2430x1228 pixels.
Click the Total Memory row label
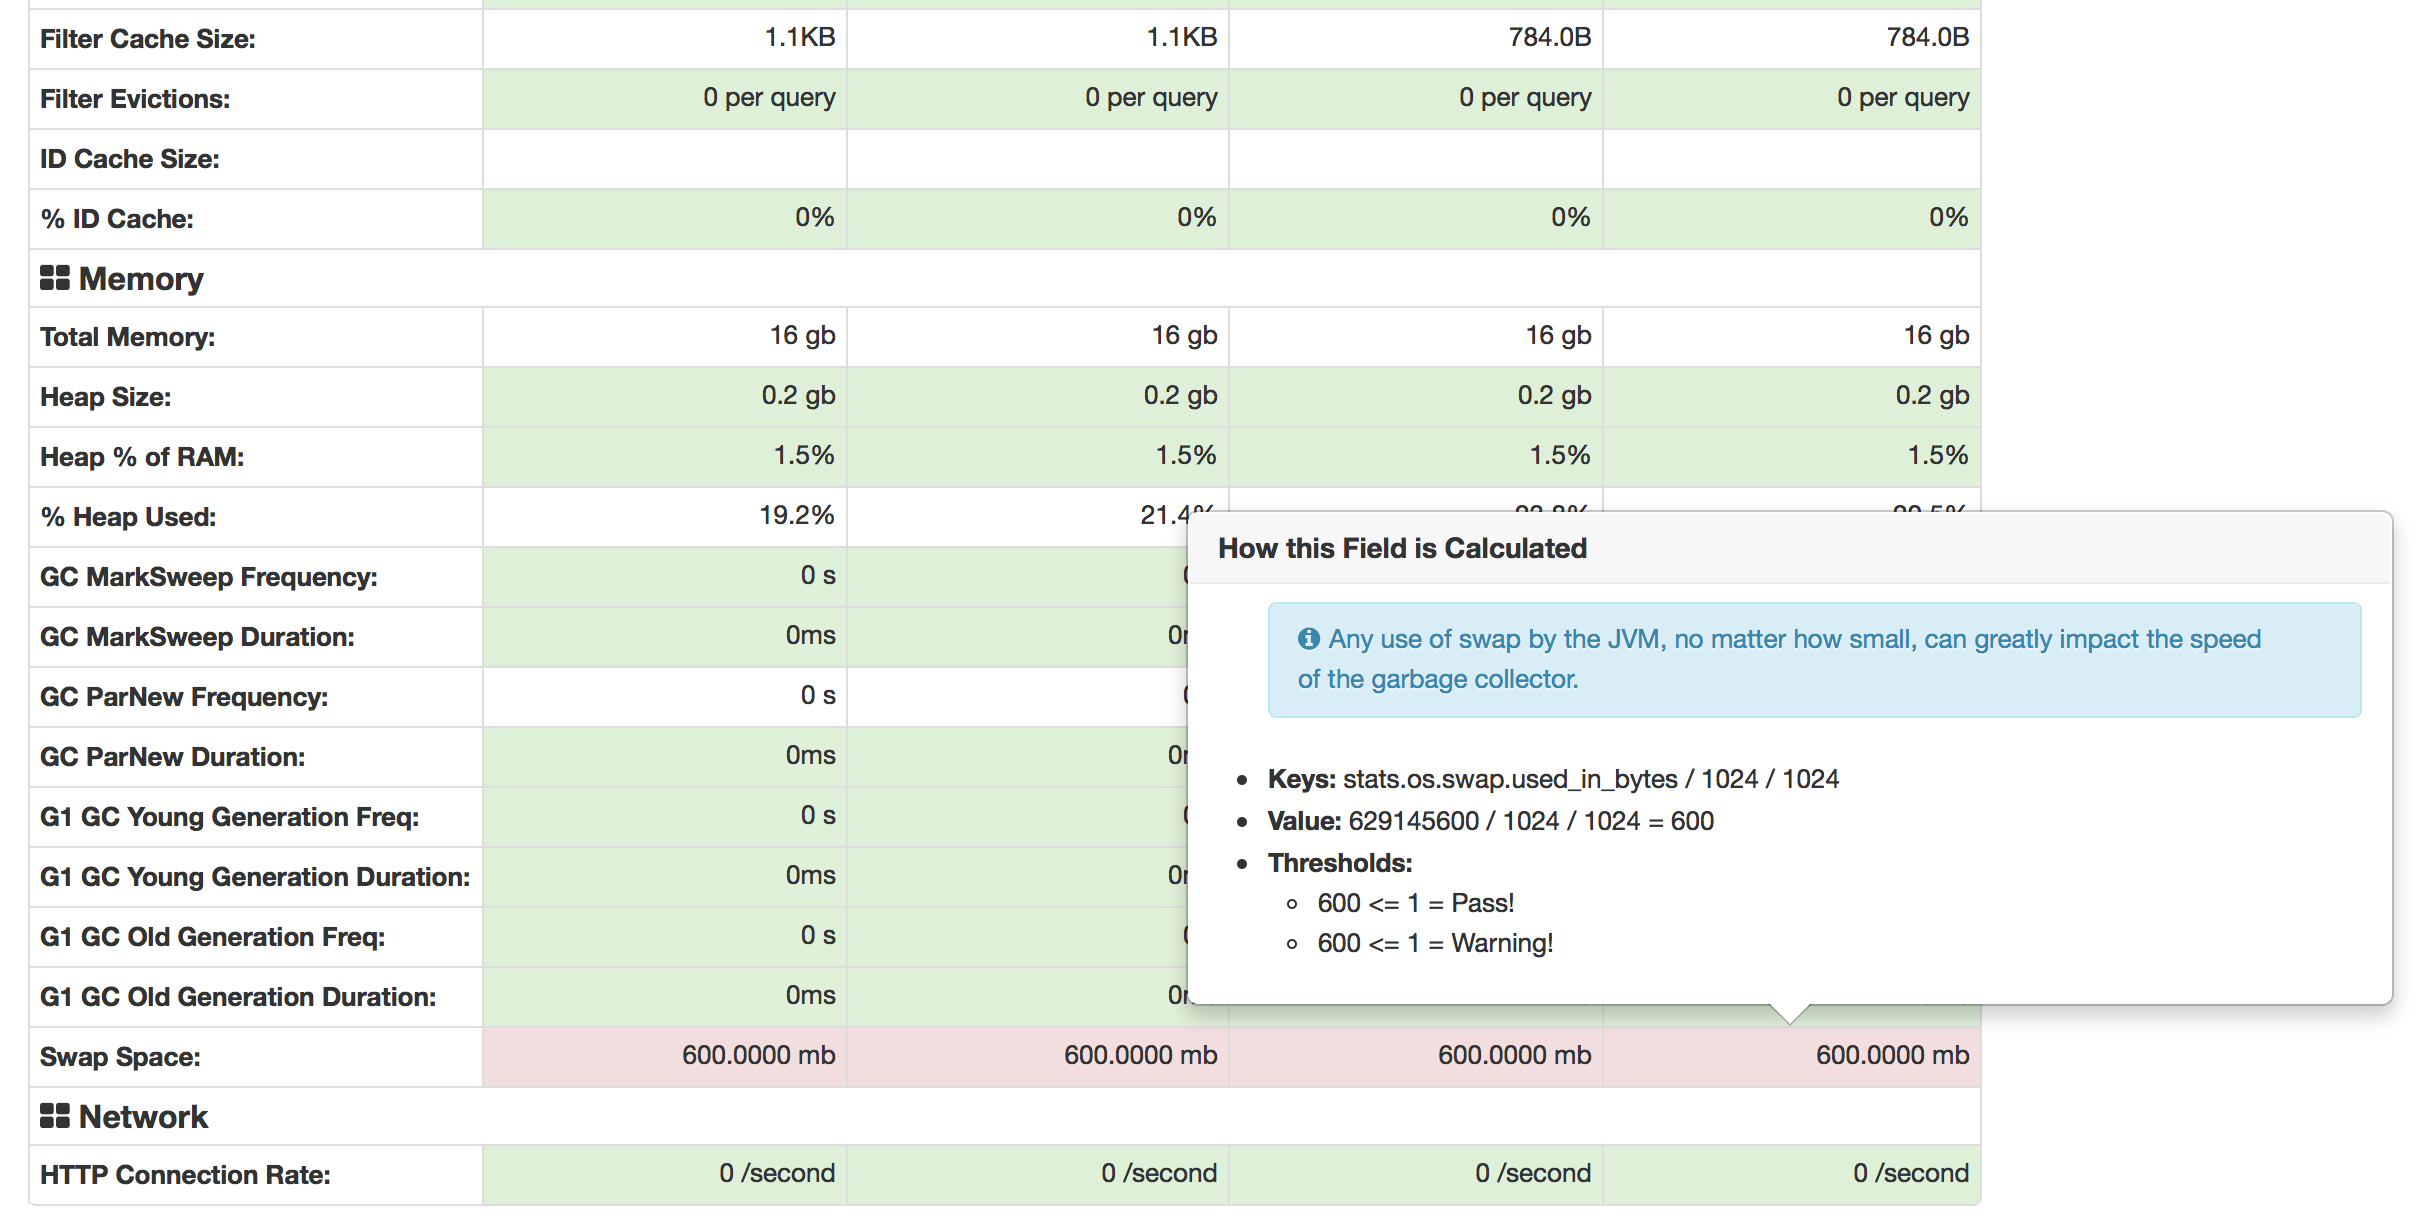click(x=127, y=337)
